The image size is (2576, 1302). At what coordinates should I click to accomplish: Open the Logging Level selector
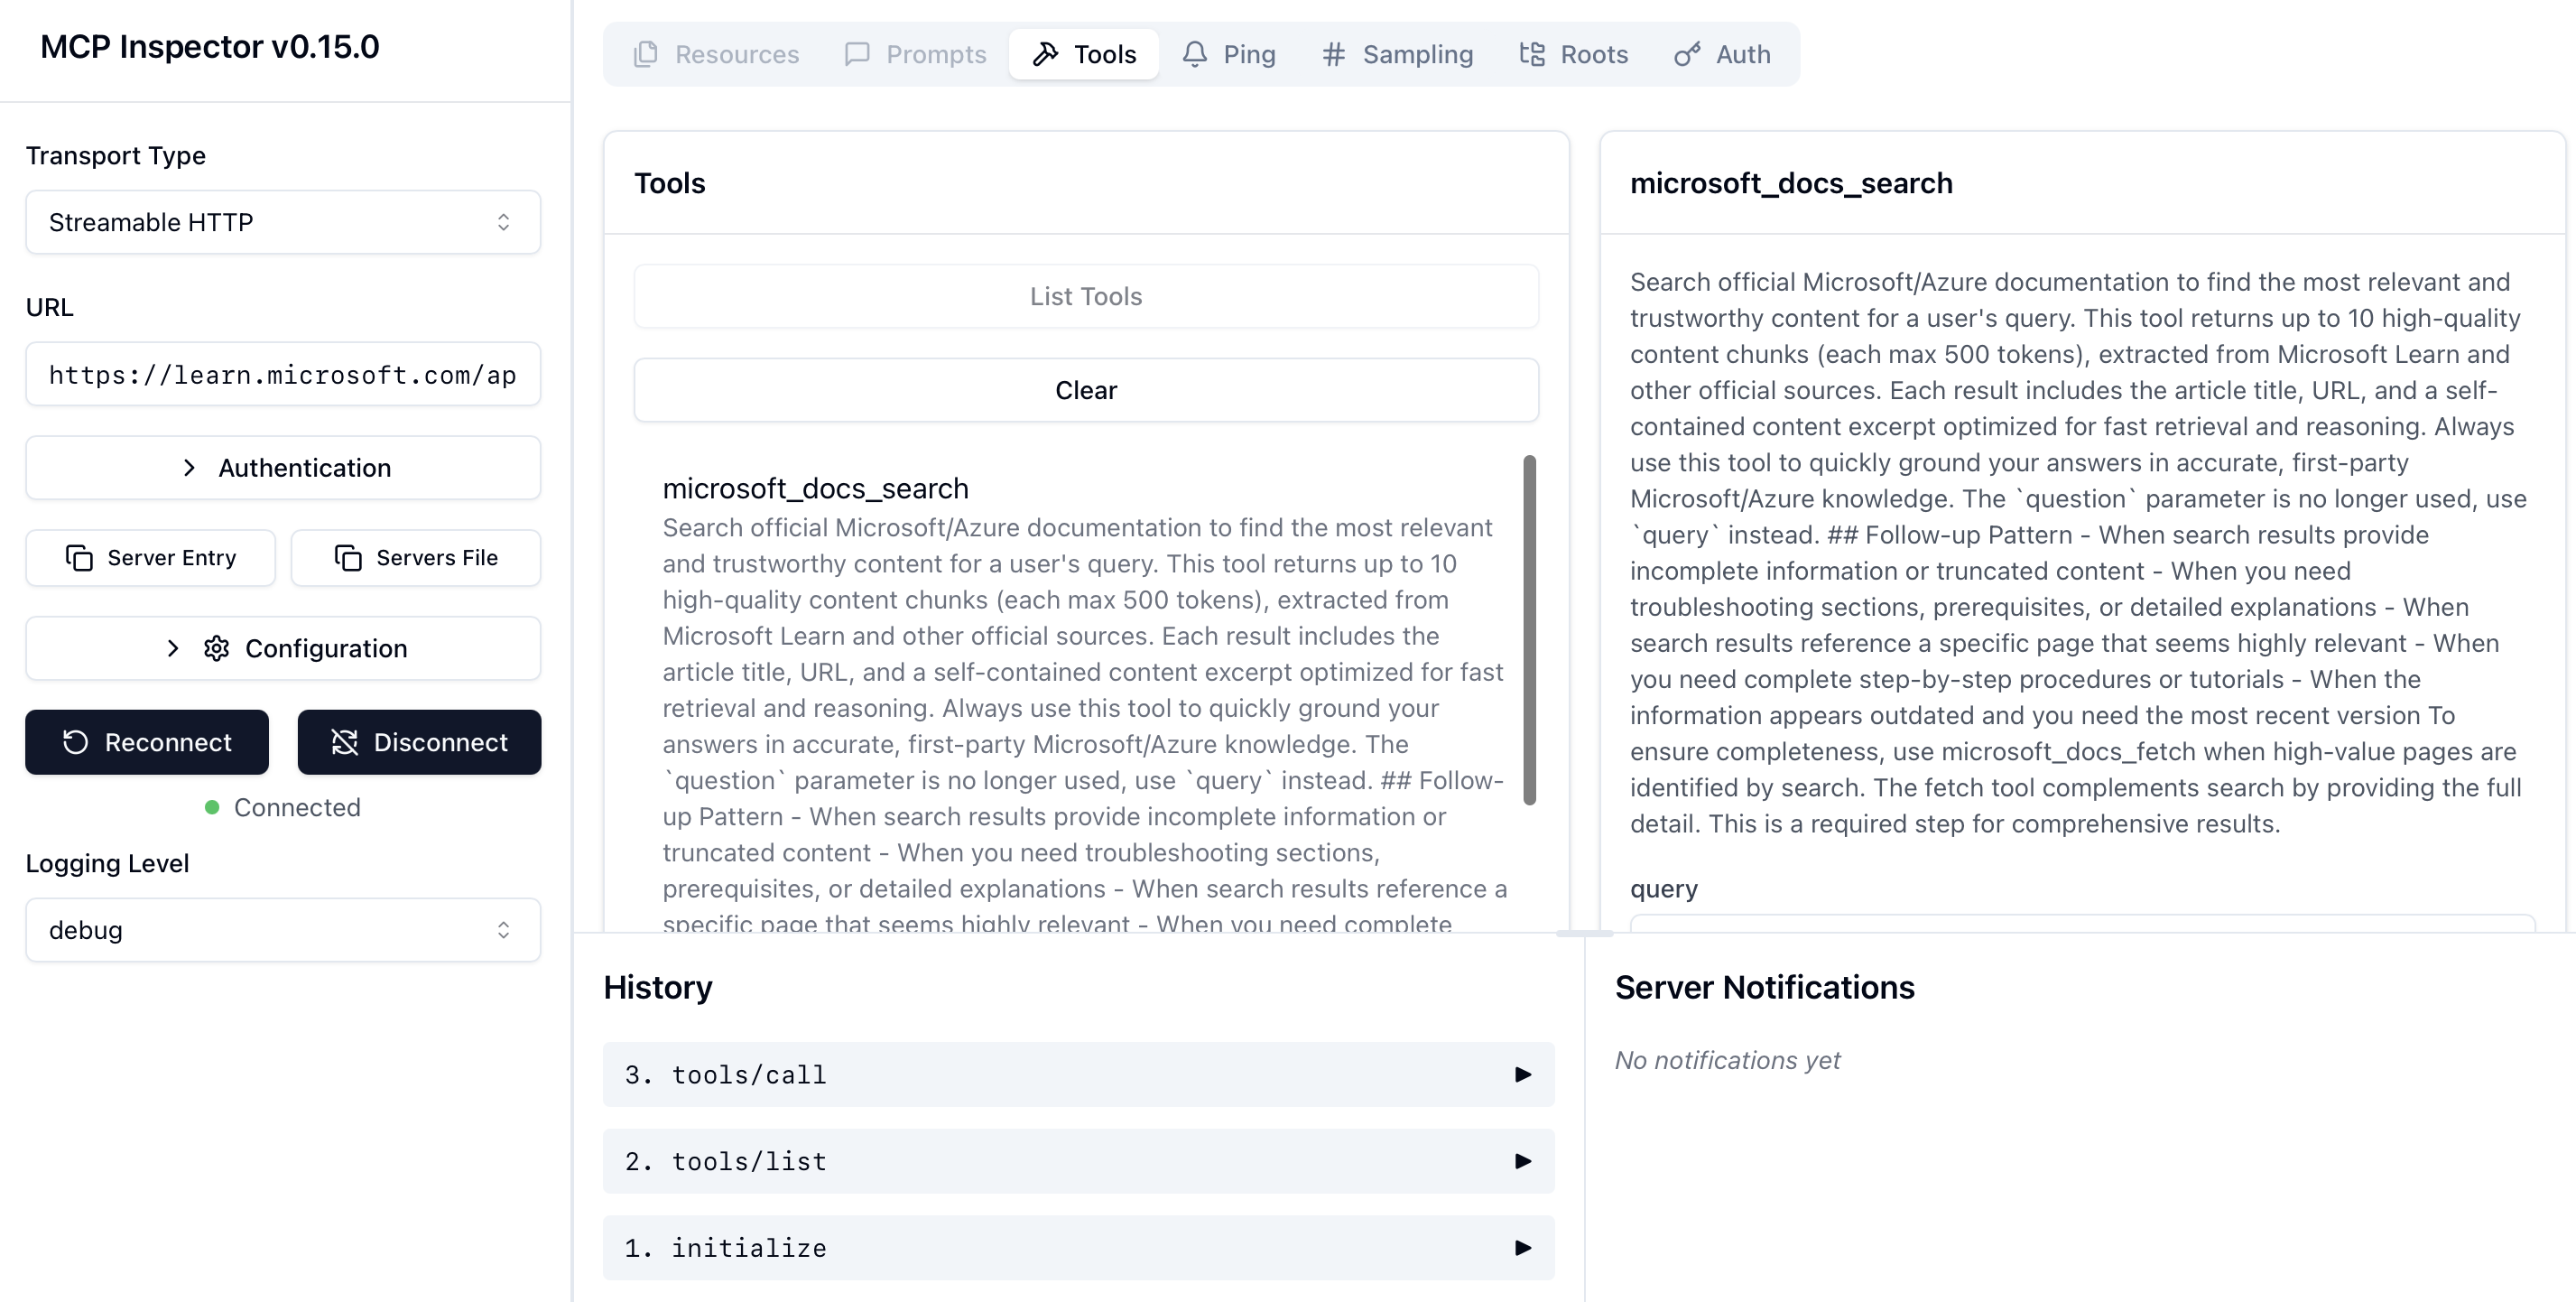[x=283, y=930]
